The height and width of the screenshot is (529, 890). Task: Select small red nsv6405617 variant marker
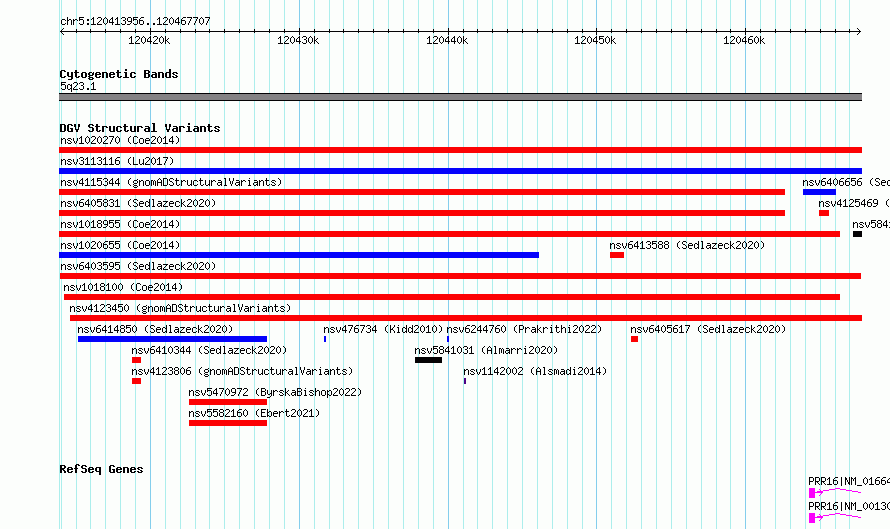coord(635,339)
